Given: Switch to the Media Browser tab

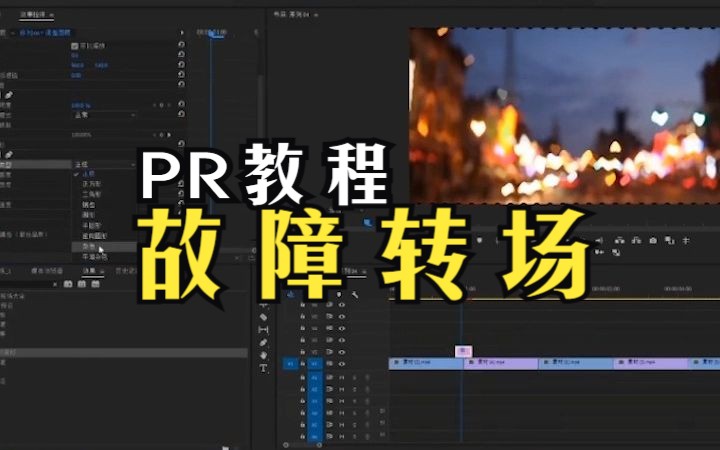Looking at the screenshot, I should 47,271.
